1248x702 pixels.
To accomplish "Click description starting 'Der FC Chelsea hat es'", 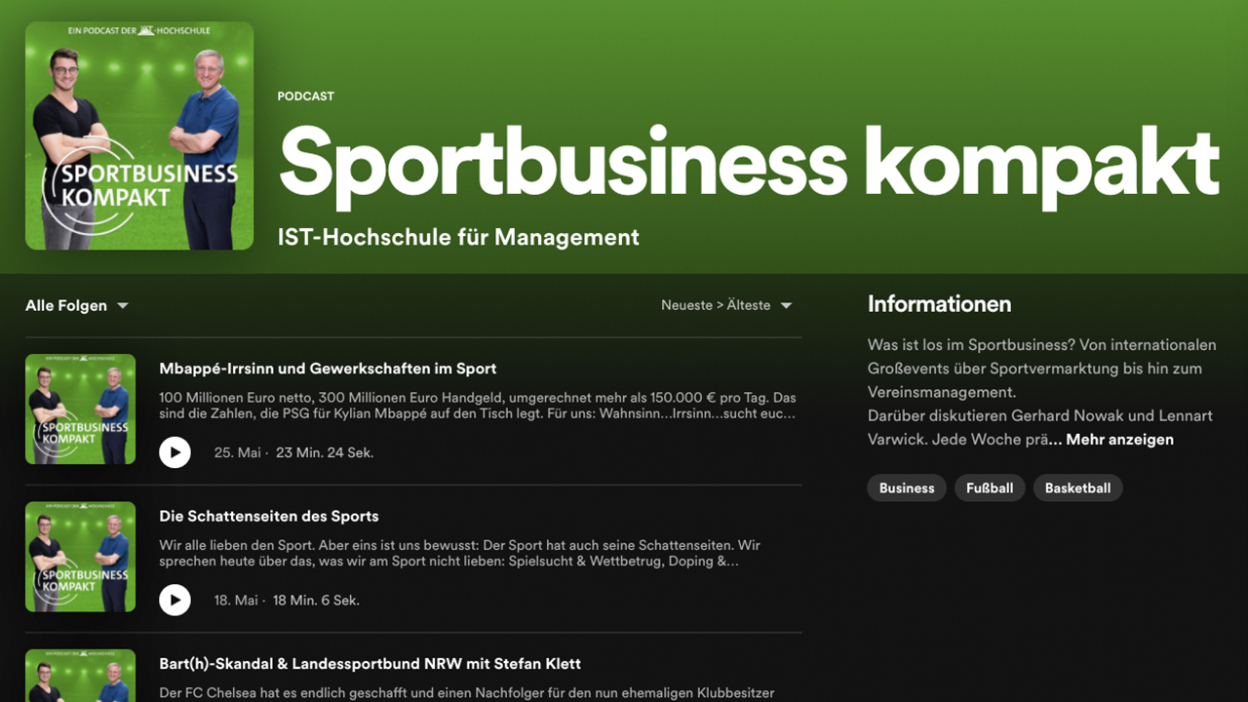I will click(467, 693).
